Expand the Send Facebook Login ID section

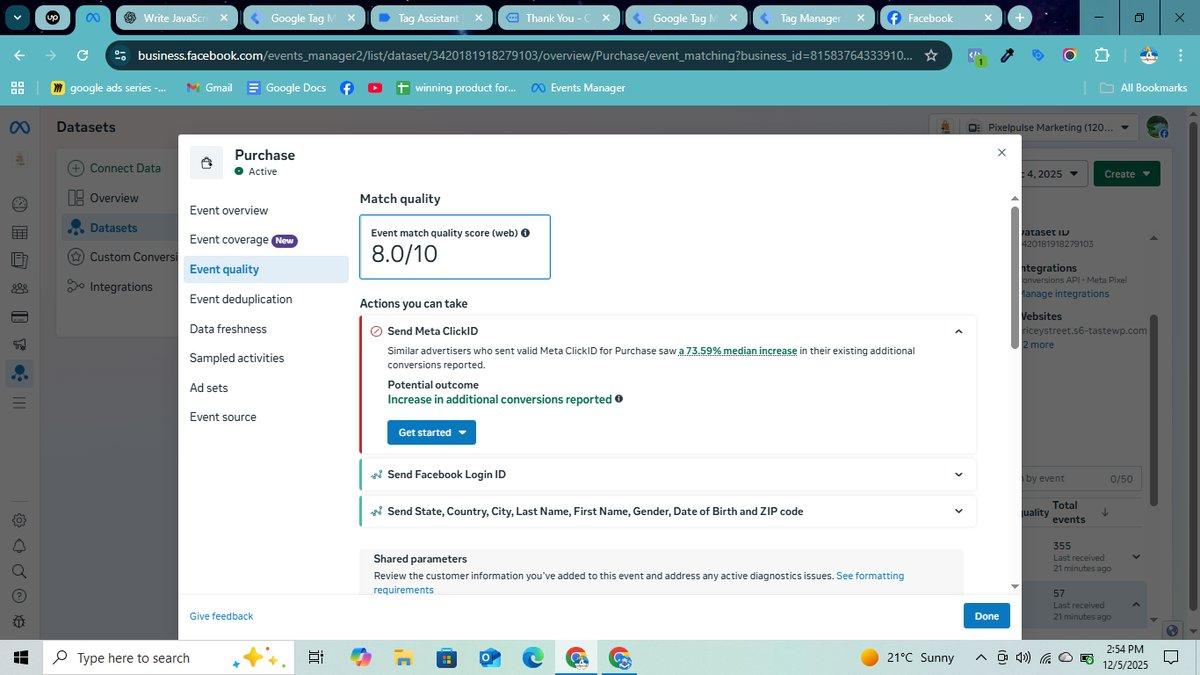click(958, 475)
